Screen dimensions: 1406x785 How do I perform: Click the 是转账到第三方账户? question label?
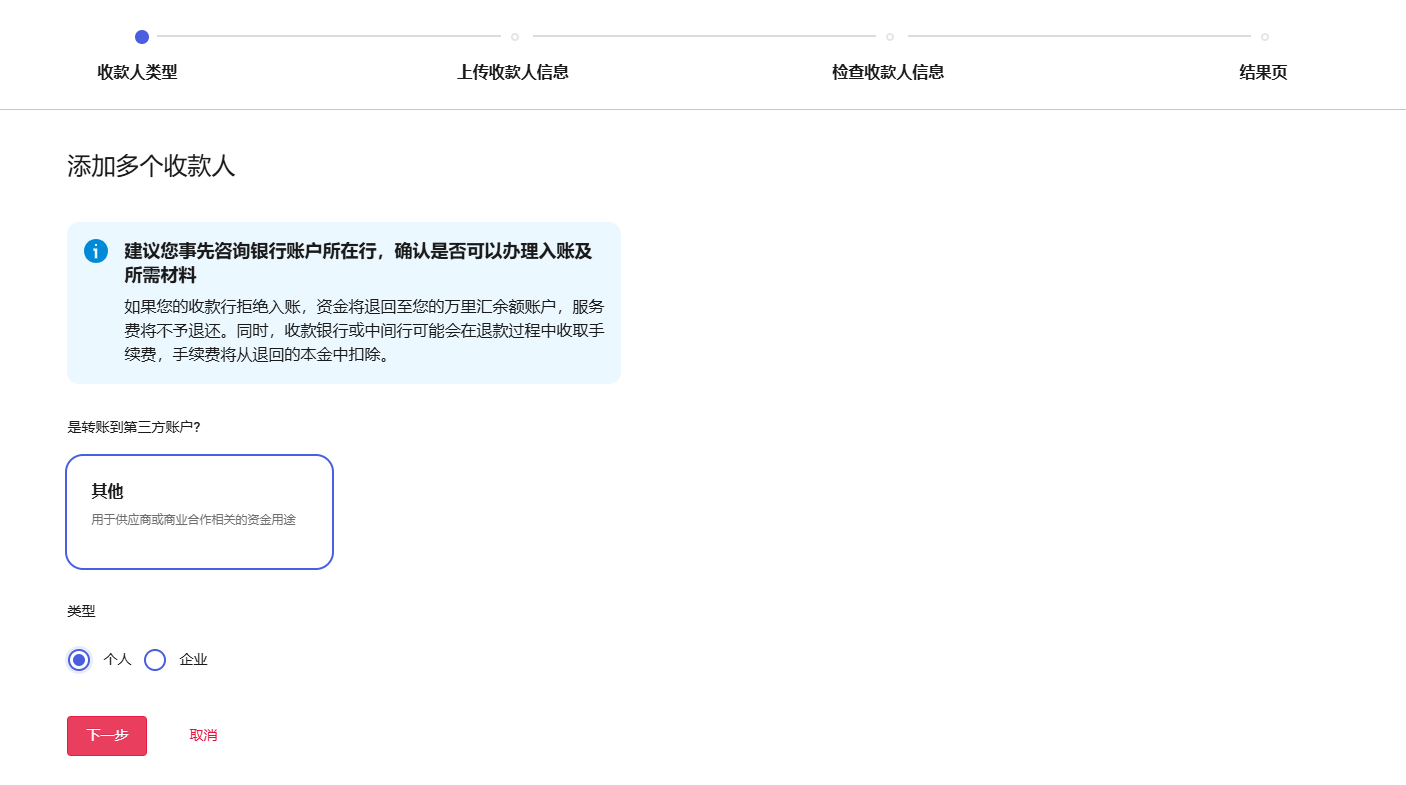tap(134, 427)
